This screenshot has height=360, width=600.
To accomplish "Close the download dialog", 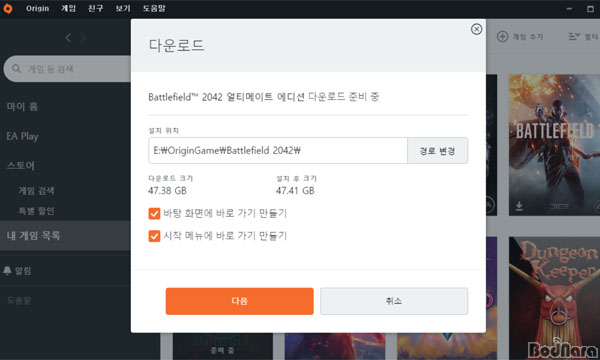I will tap(476, 29).
